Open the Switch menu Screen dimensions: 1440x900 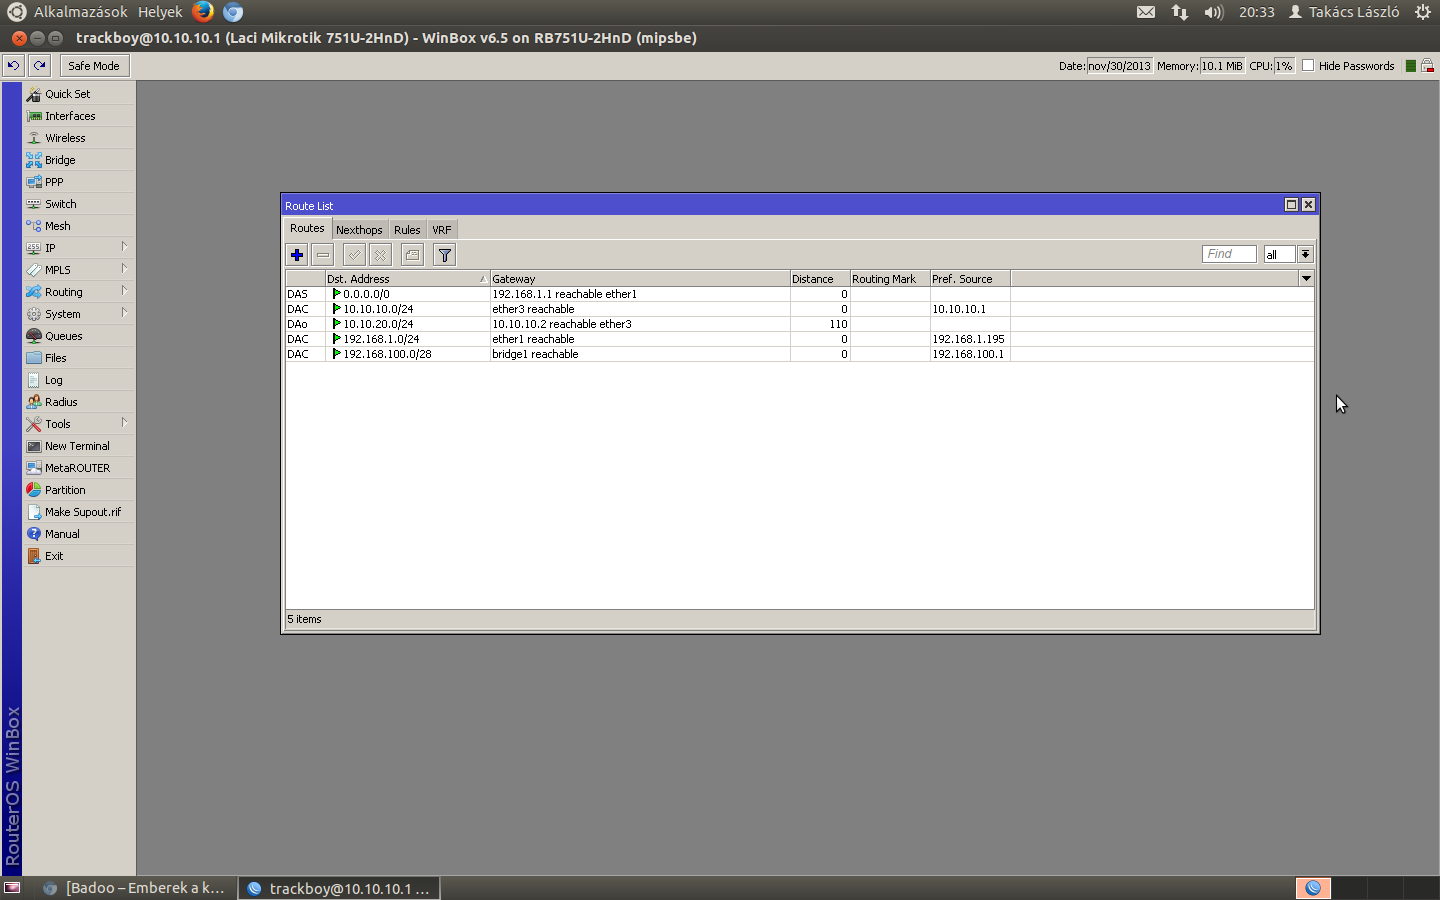click(x=79, y=204)
